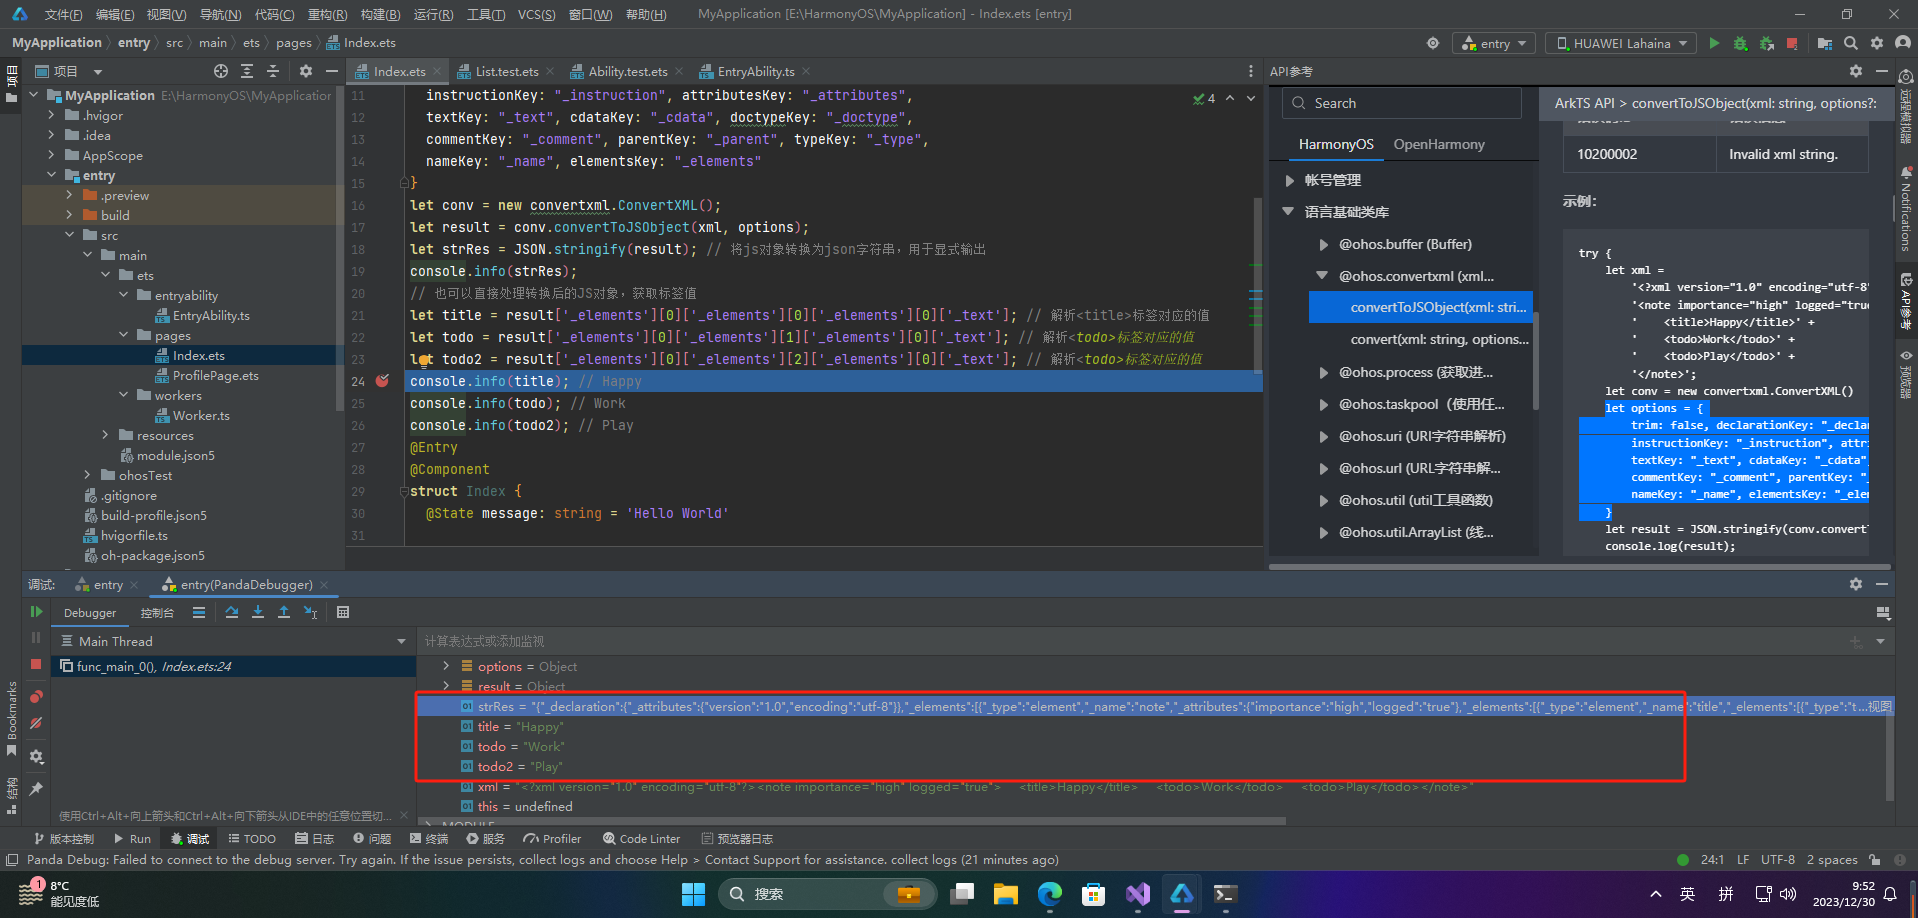This screenshot has height=918, width=1918.
Task: Run the entry app with green play button
Action: click(1714, 43)
